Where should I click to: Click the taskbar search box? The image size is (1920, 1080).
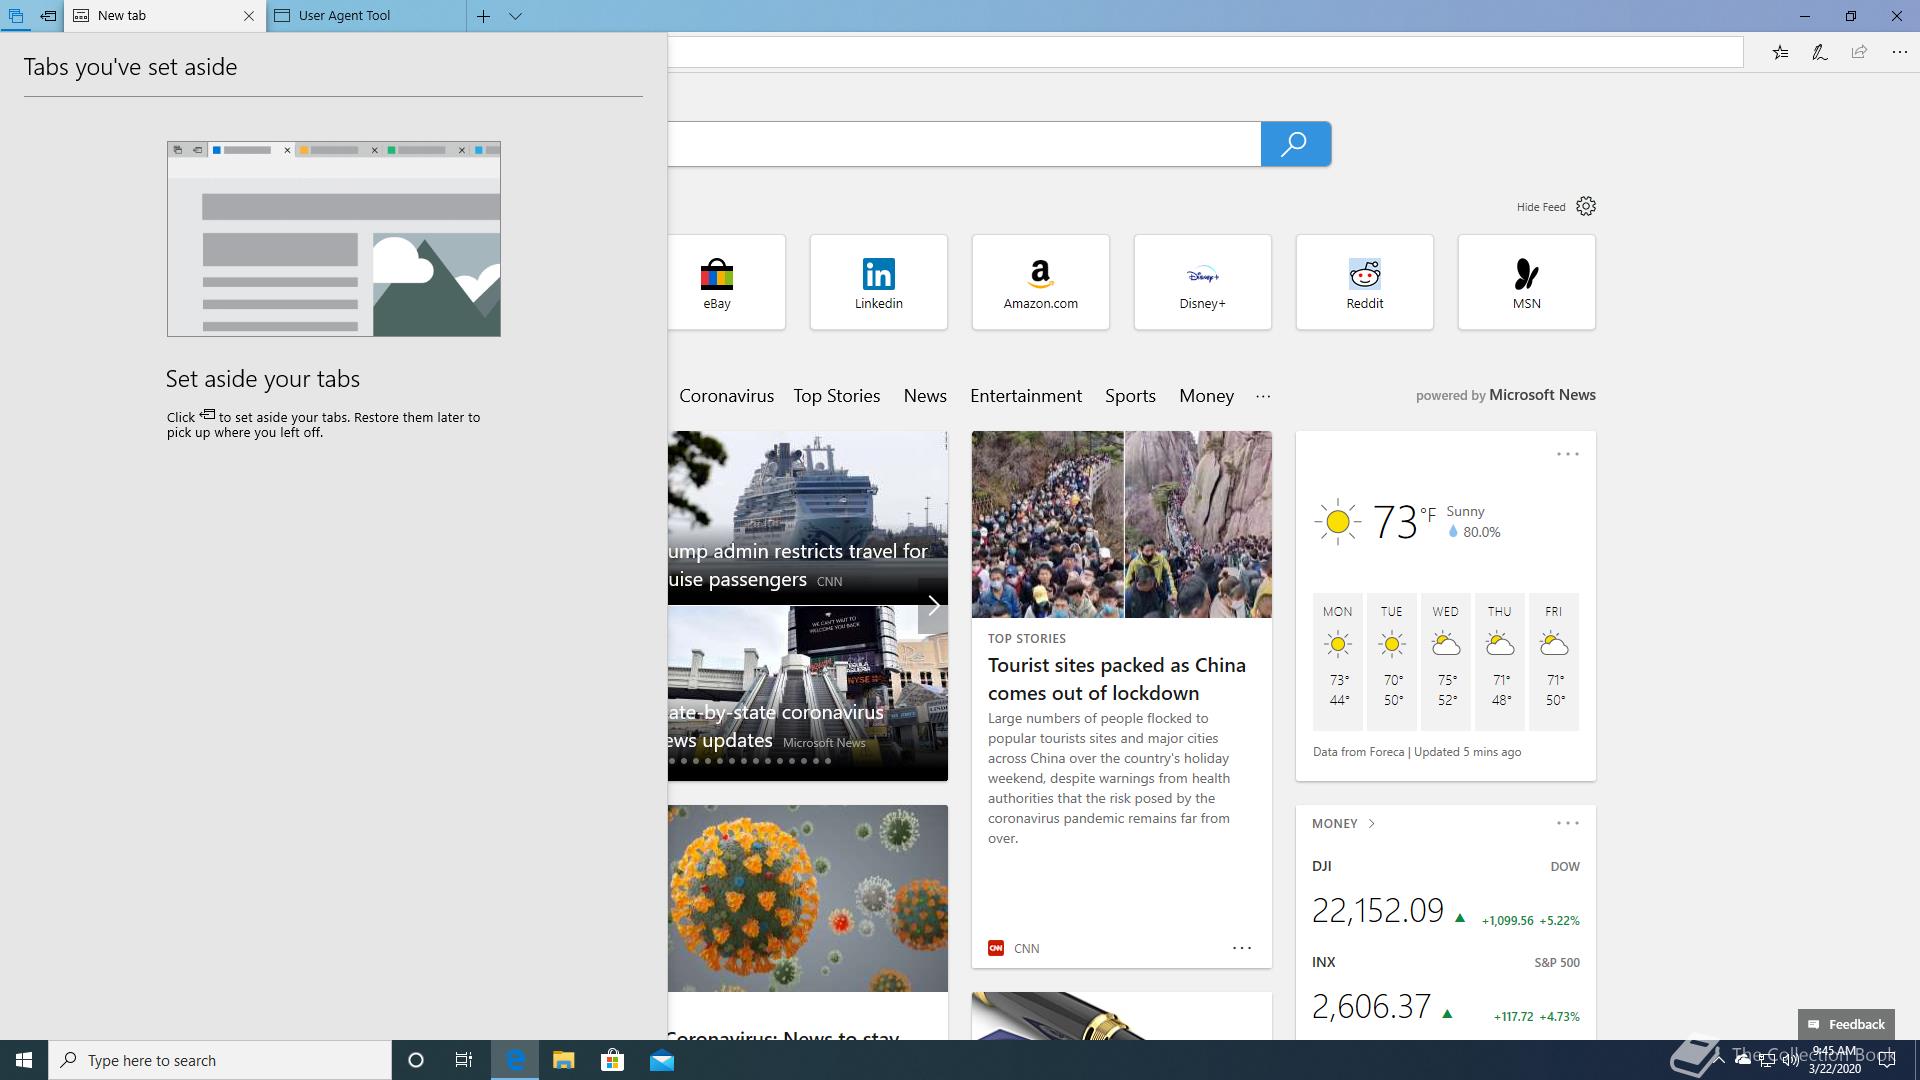click(220, 1060)
